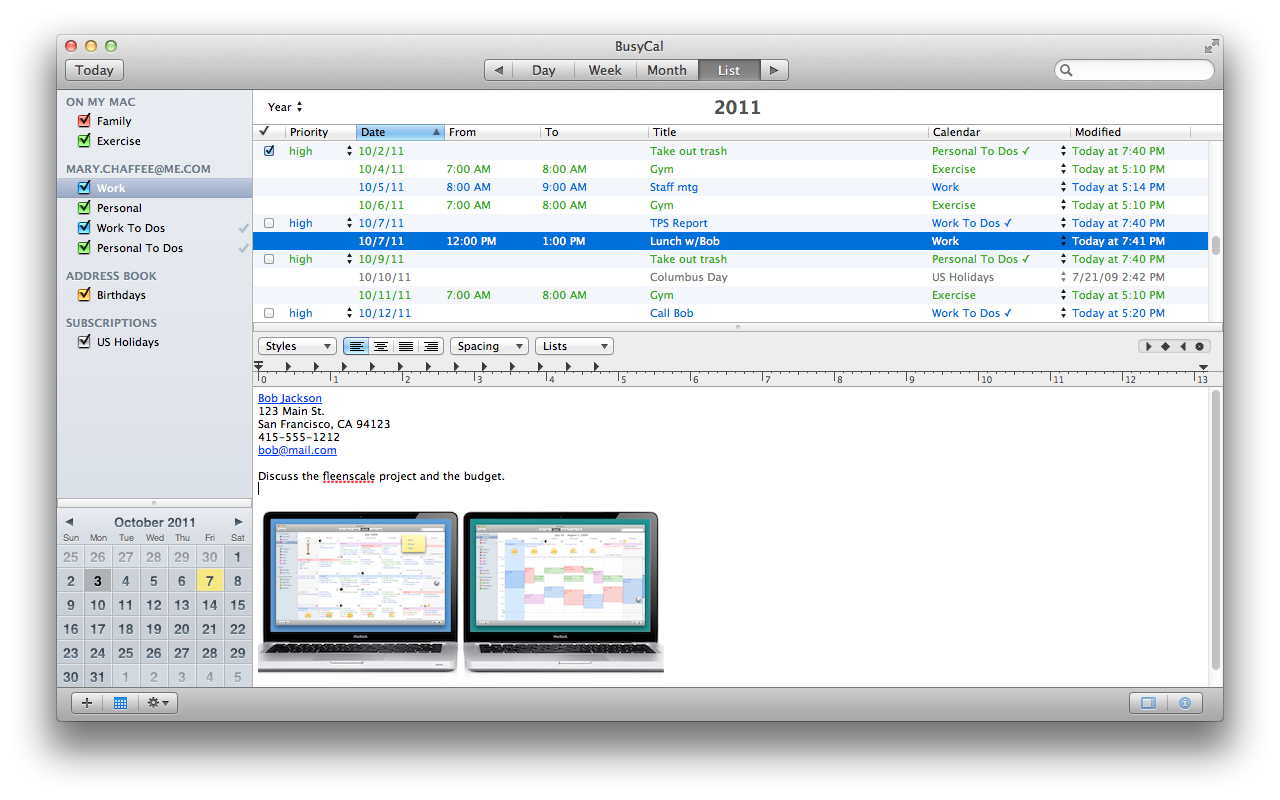This screenshot has width=1280, height=800.
Task: Click the checkmark column header
Action: click(x=265, y=131)
